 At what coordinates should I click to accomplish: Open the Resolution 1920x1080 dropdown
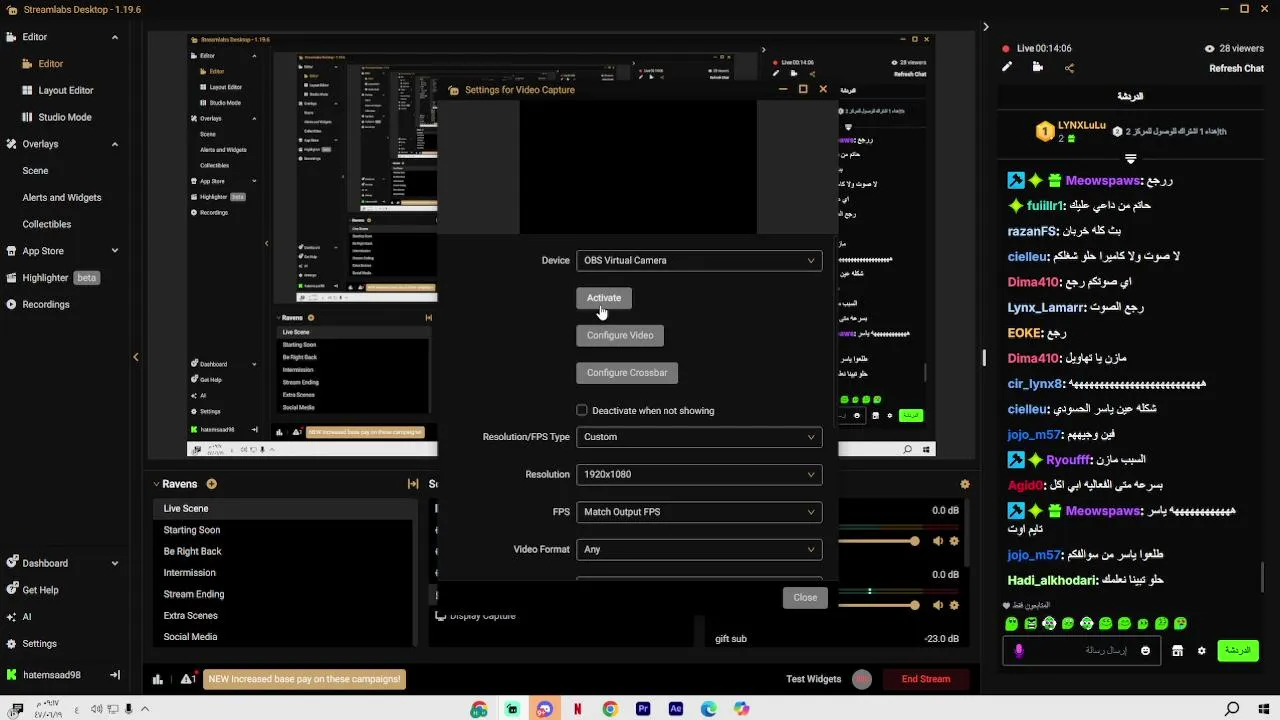pyautogui.click(x=699, y=474)
